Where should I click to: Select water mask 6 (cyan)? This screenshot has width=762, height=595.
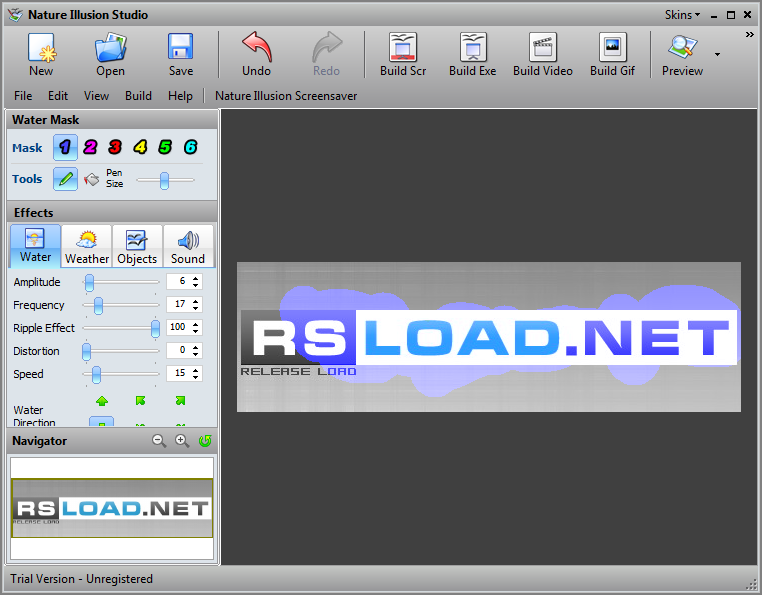(x=190, y=147)
